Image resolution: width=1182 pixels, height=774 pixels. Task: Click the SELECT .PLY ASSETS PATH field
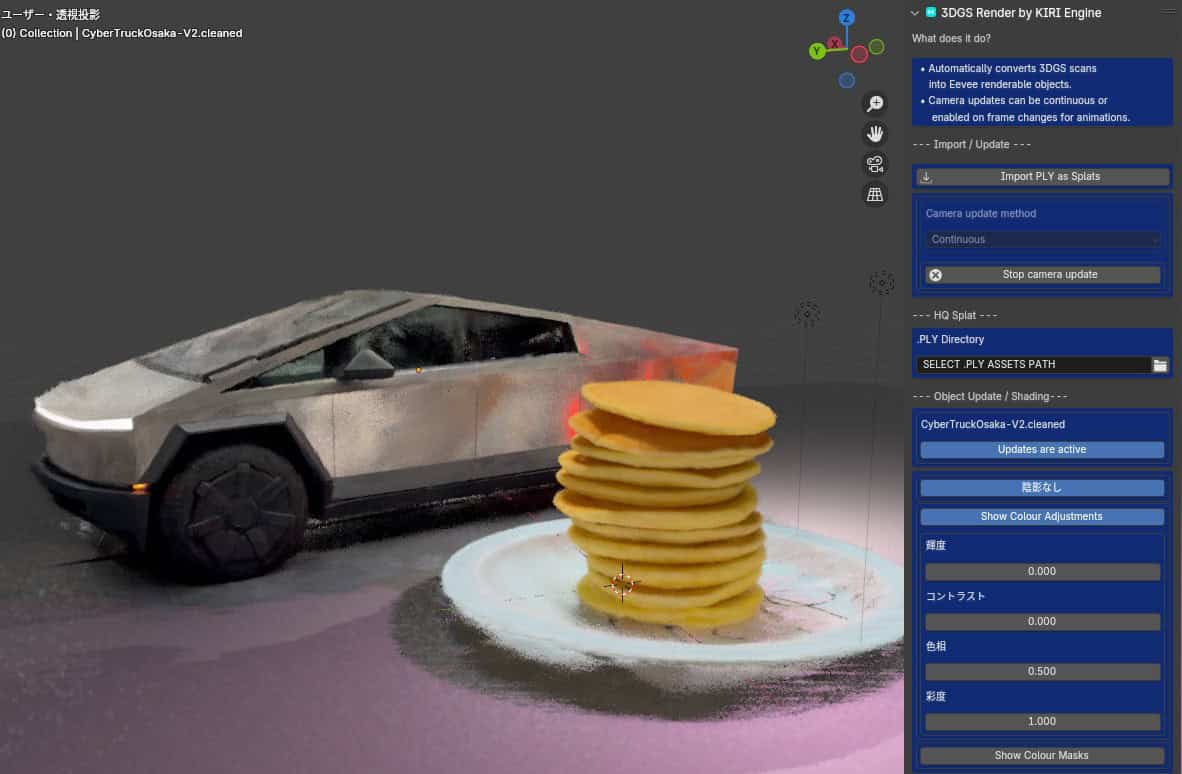pos(1033,365)
